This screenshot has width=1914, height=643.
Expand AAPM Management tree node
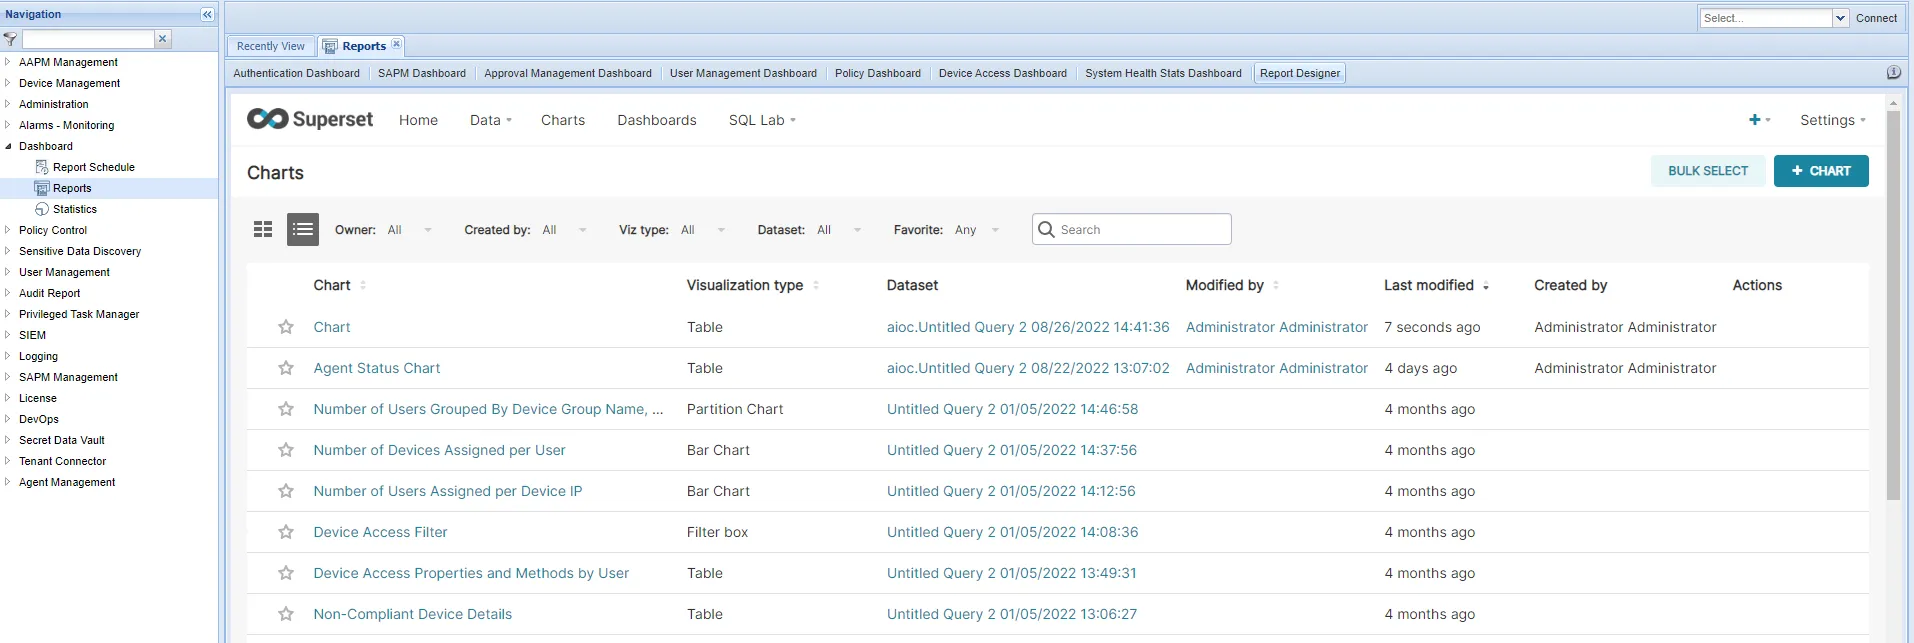tap(8, 62)
